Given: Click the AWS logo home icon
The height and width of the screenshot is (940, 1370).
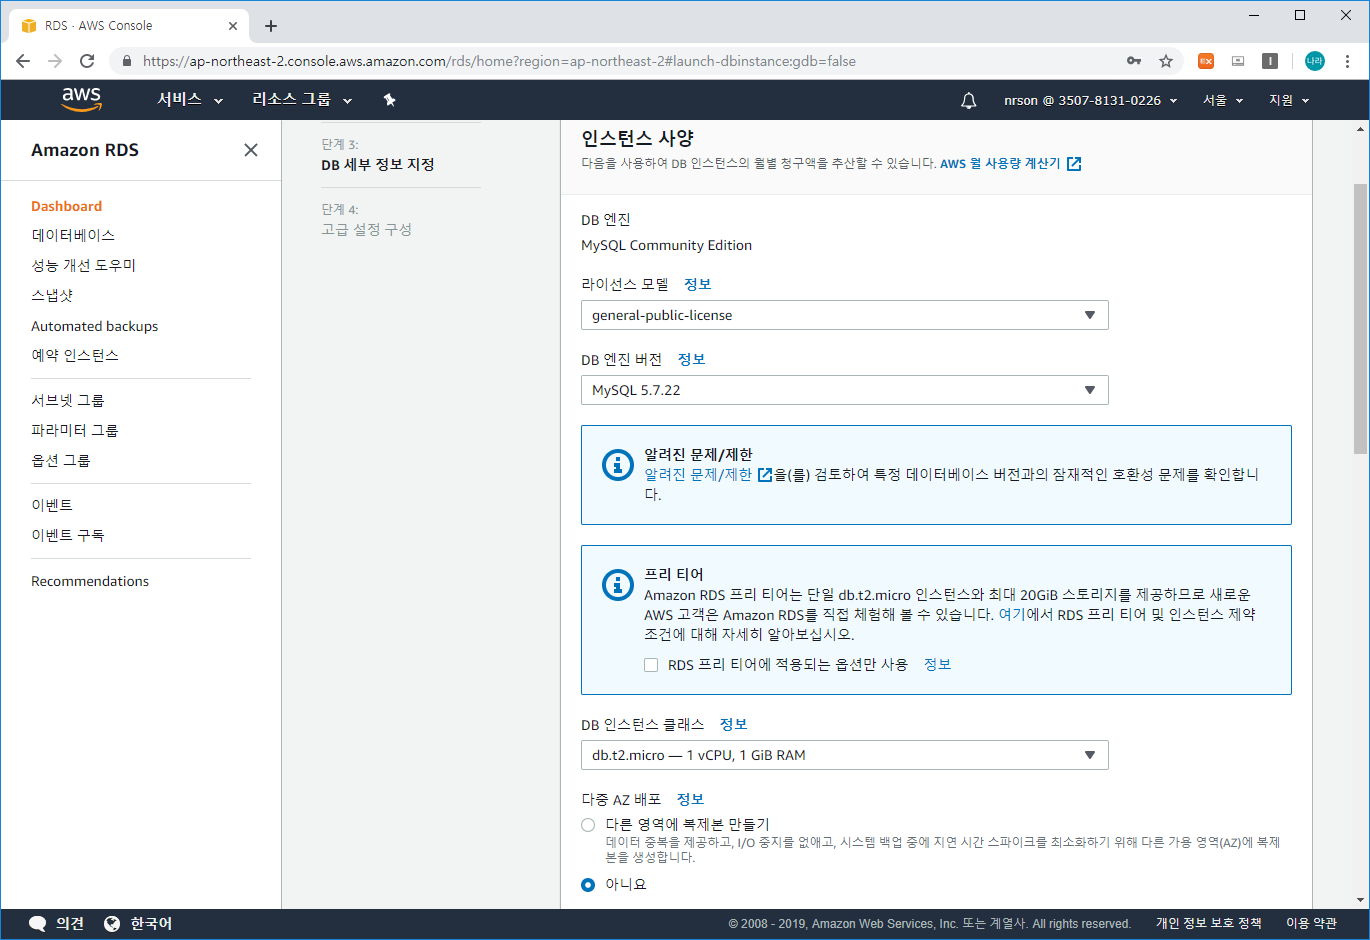Looking at the screenshot, I should (x=81, y=99).
